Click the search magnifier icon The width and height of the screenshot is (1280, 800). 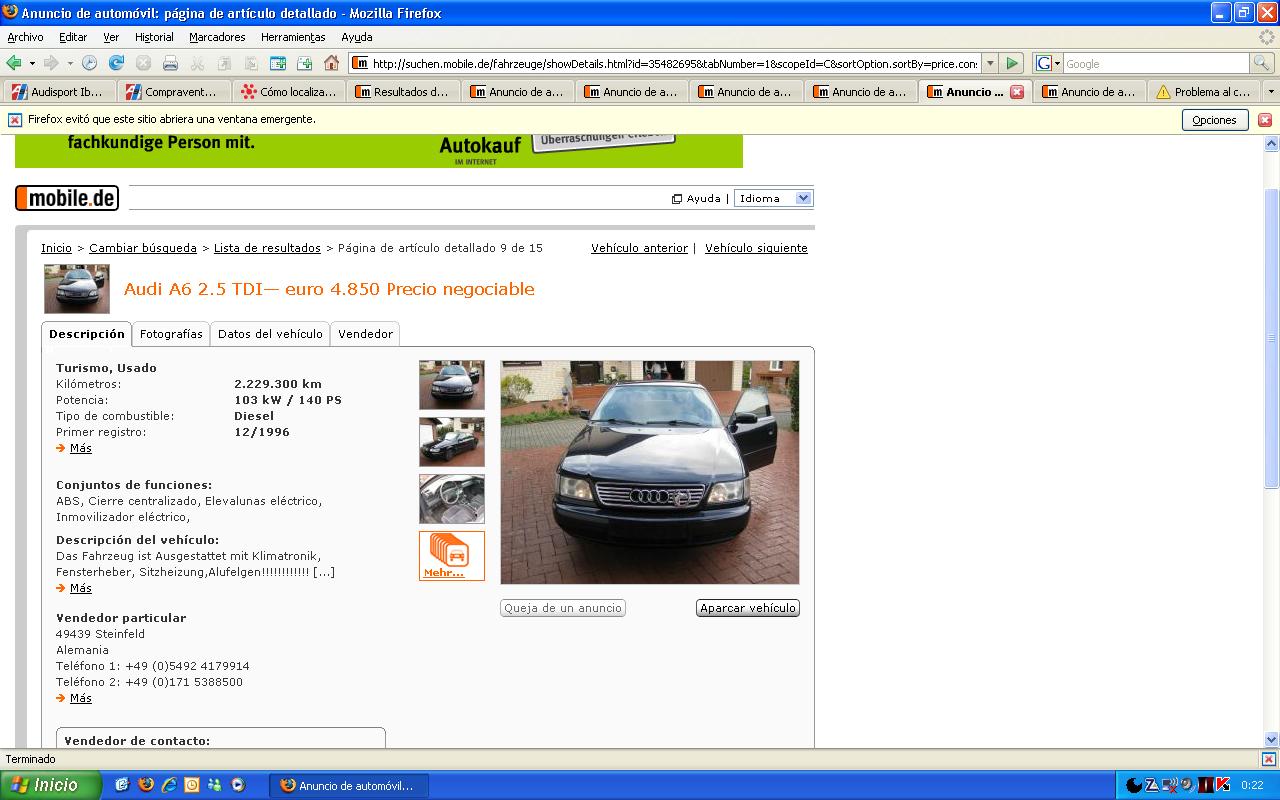1263,63
